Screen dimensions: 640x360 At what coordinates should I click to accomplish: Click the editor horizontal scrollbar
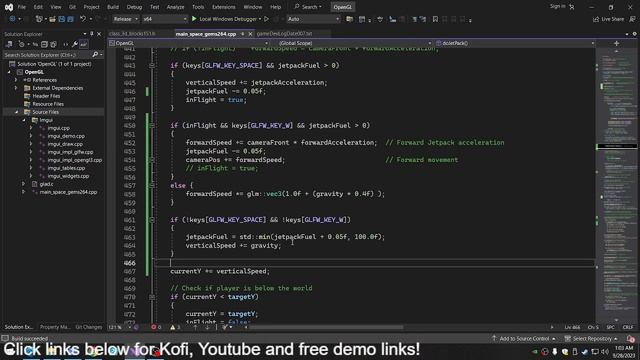tap(327, 327)
